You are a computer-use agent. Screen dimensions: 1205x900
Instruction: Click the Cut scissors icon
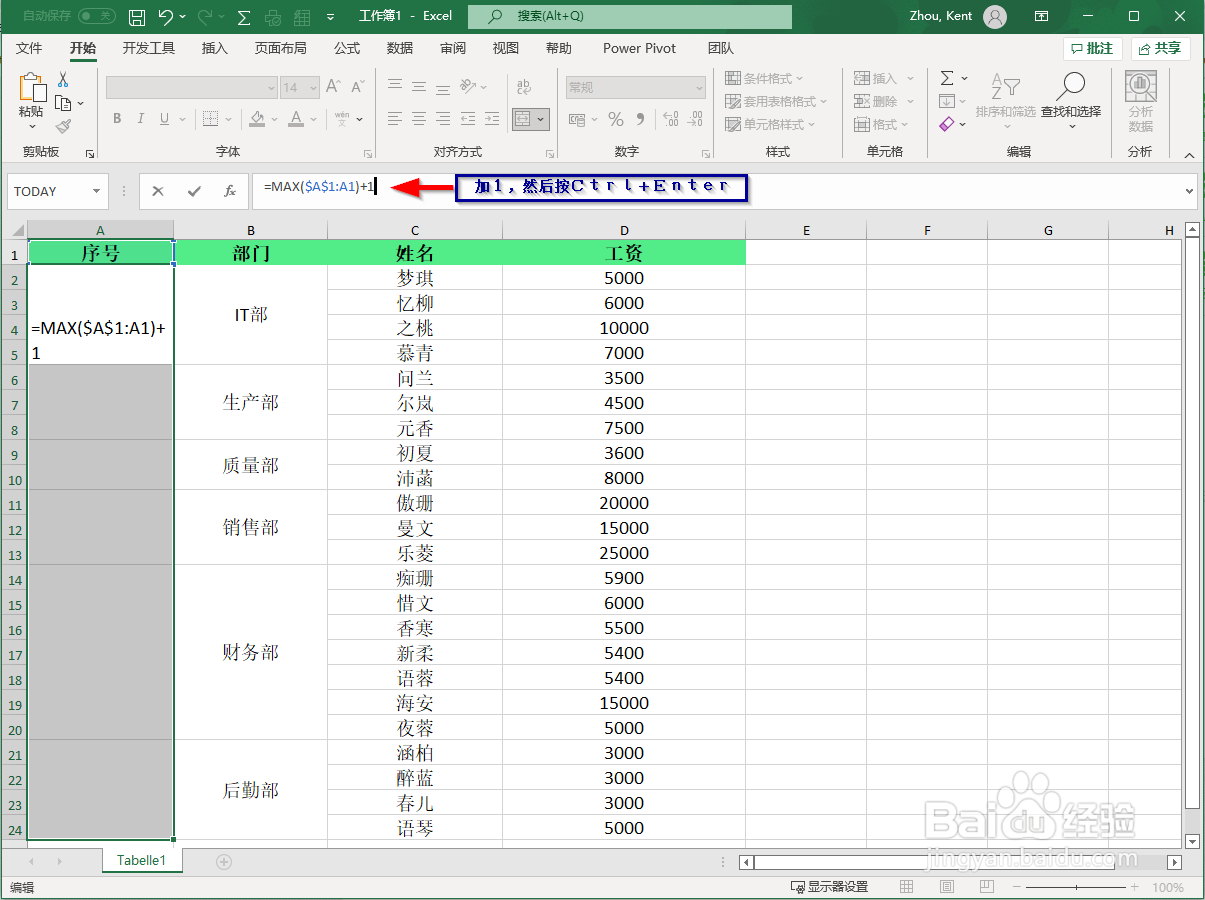(x=63, y=79)
